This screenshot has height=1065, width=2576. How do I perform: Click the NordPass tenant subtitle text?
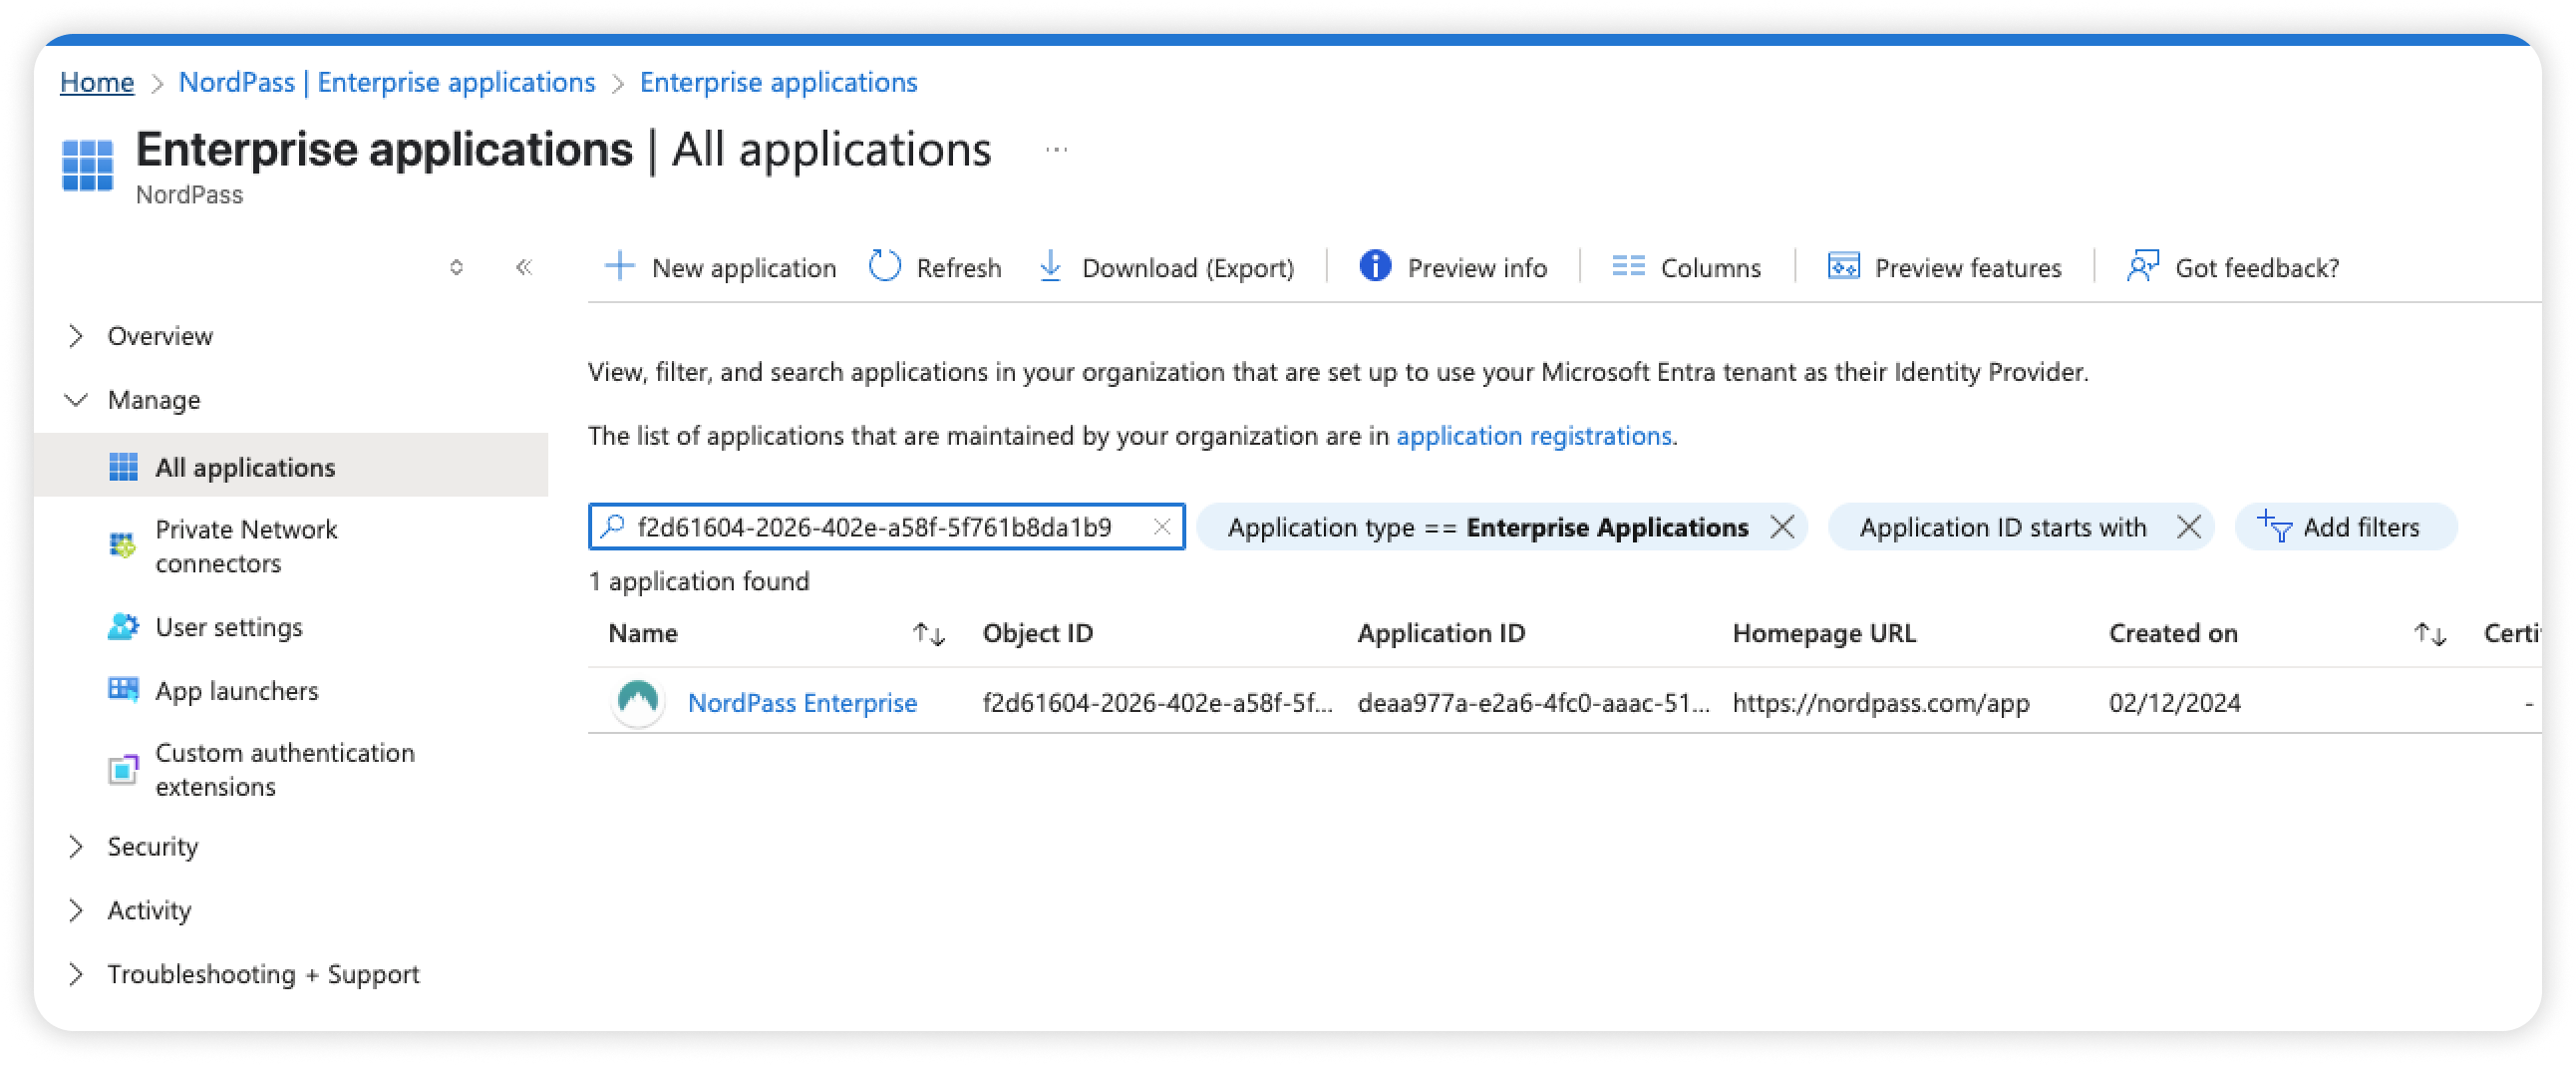[189, 195]
